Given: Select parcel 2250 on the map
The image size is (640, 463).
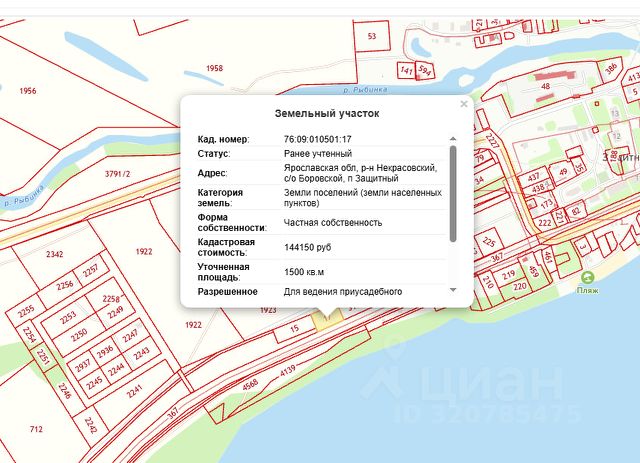Looking at the screenshot, I should [x=79, y=335].
